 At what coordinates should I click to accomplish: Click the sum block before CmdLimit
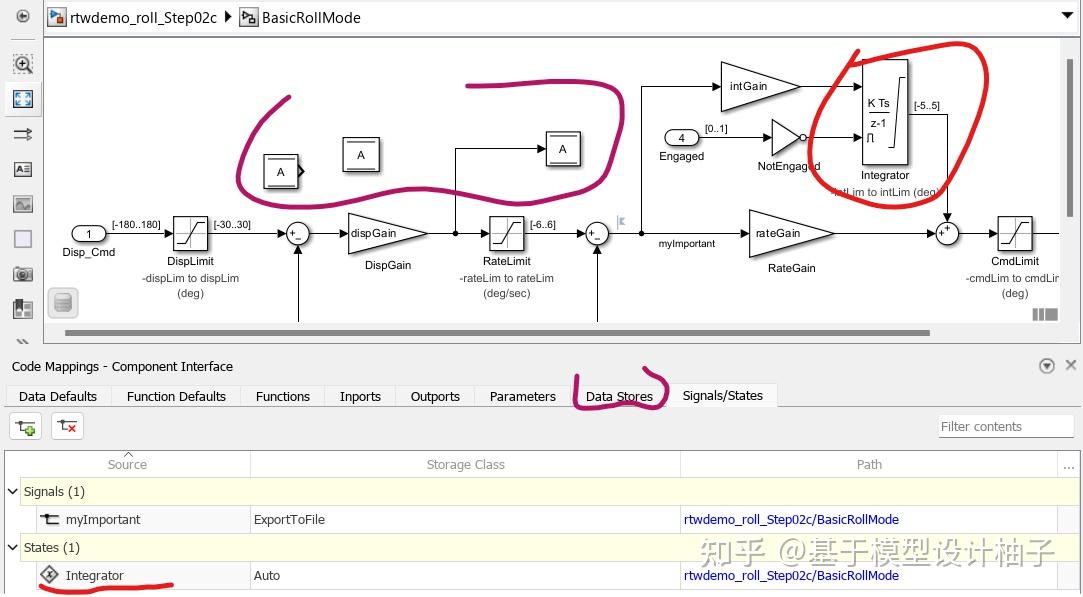pyautogui.click(x=947, y=234)
